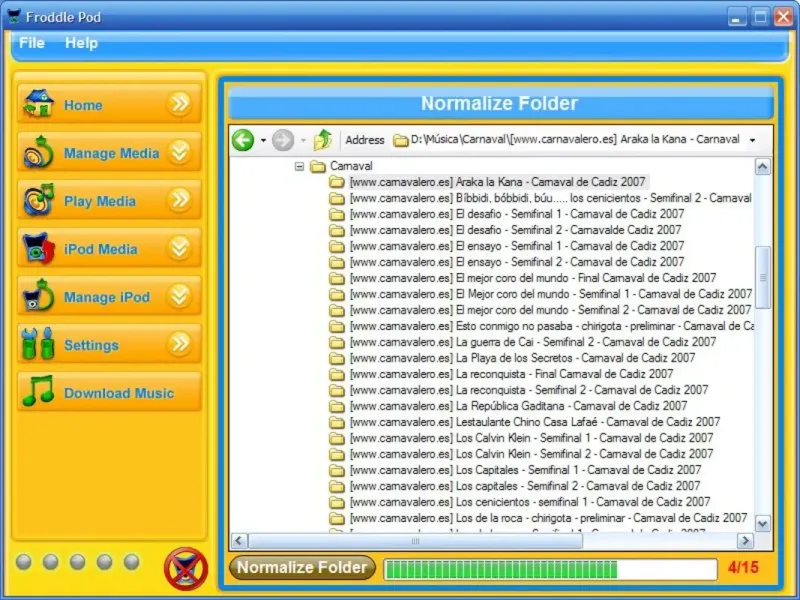Click the Settings tools icon

pyautogui.click(x=38, y=344)
